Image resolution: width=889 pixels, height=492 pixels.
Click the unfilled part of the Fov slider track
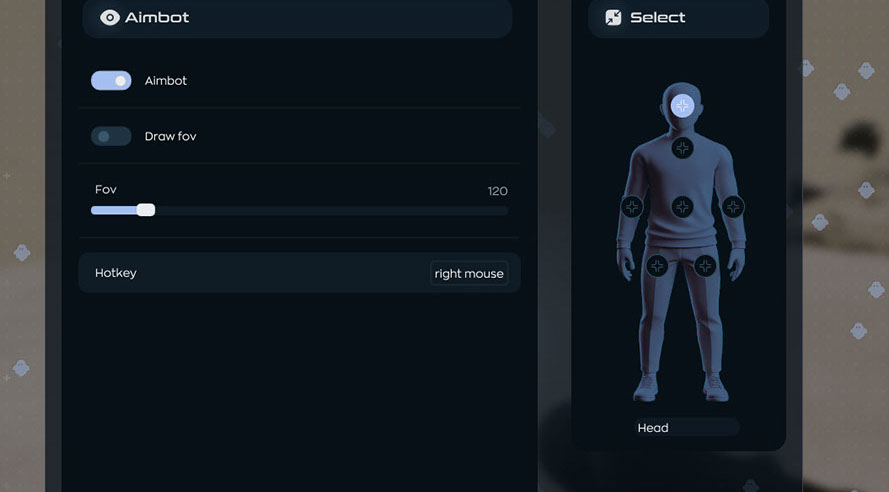330,210
